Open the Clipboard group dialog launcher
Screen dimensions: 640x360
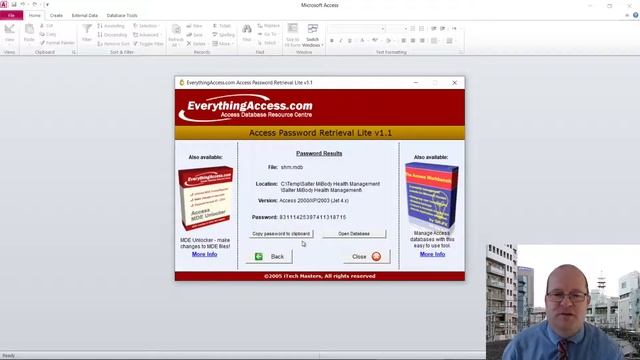coord(74,52)
